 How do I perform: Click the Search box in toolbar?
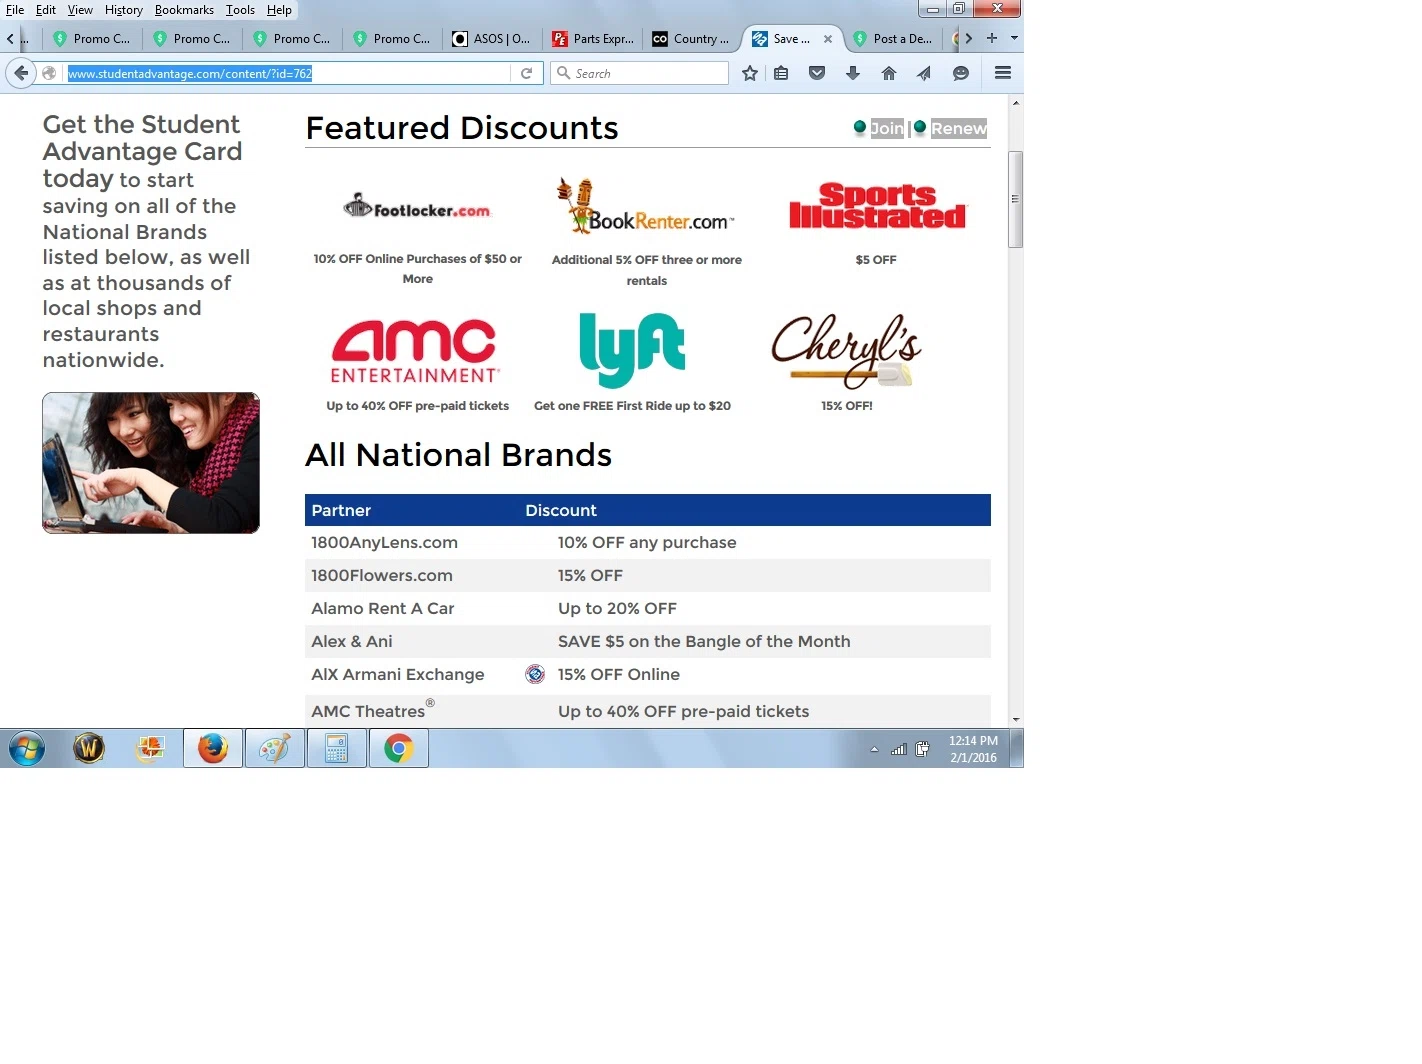(640, 73)
